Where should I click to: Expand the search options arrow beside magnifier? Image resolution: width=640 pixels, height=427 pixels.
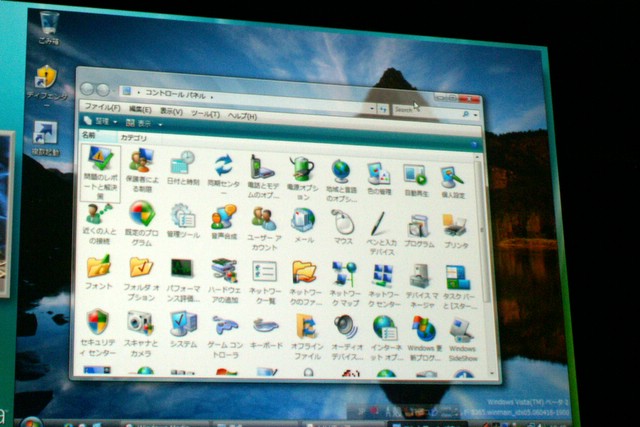point(475,115)
